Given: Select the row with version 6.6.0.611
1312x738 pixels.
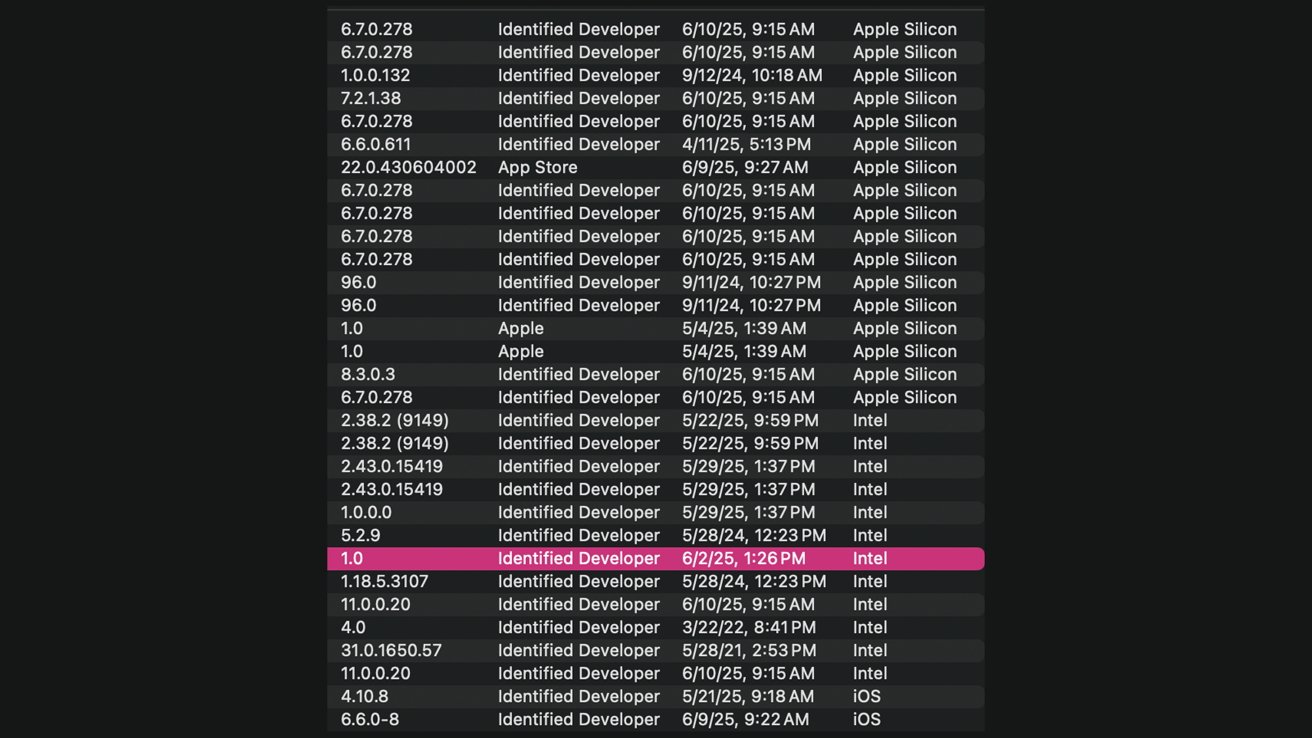Looking at the screenshot, I should [x=656, y=144].
